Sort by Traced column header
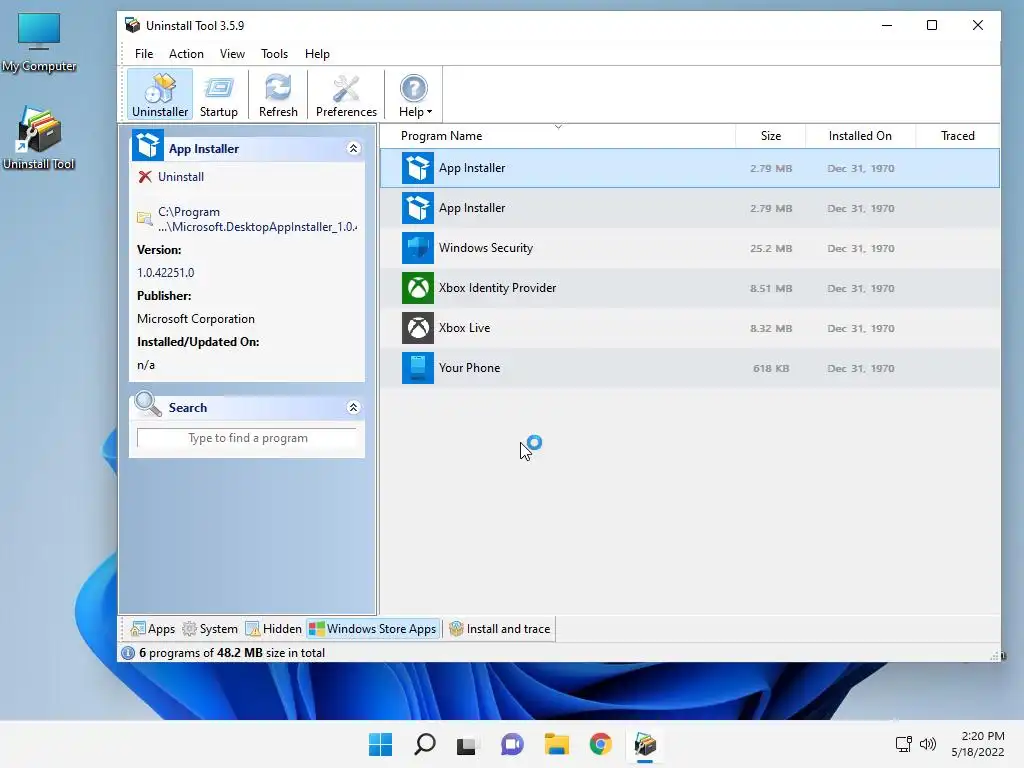This screenshot has height=768, width=1024. click(x=957, y=136)
